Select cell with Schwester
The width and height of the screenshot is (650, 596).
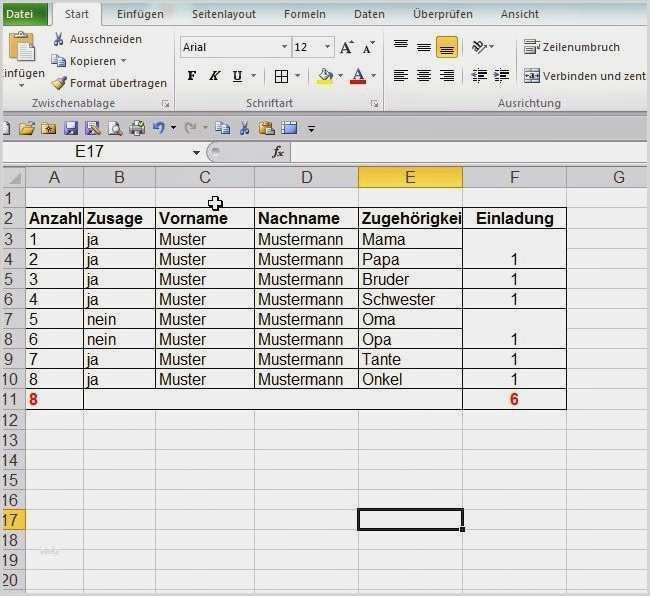410,299
